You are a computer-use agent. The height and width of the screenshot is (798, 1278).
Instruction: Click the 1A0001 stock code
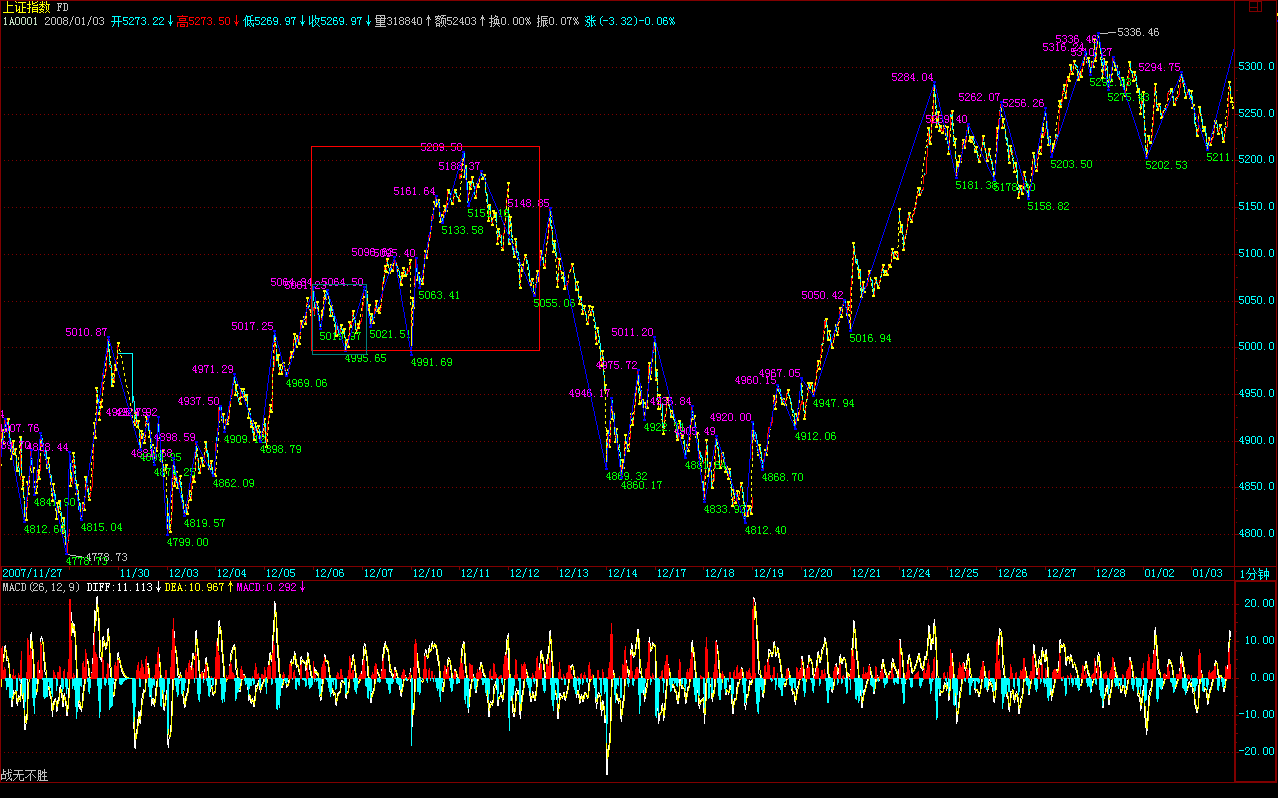(x=19, y=21)
